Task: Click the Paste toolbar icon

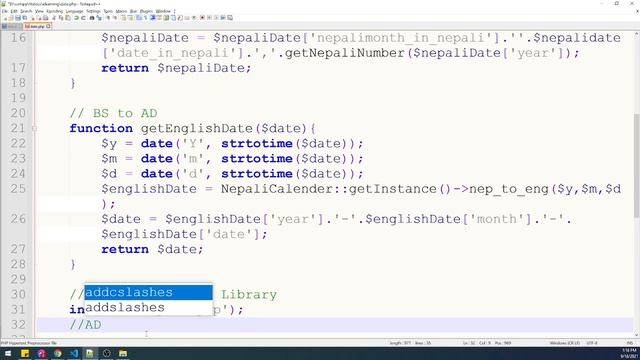Action: point(68,18)
